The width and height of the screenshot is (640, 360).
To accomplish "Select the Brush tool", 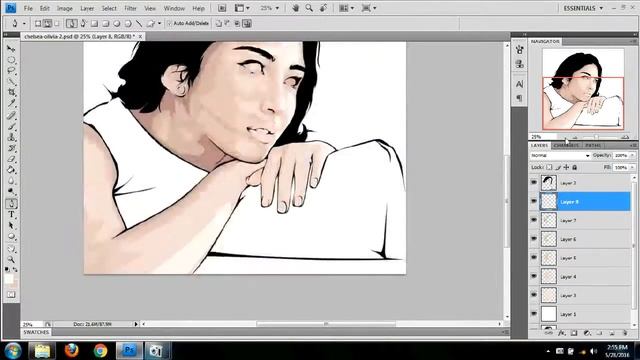I will click(11, 126).
